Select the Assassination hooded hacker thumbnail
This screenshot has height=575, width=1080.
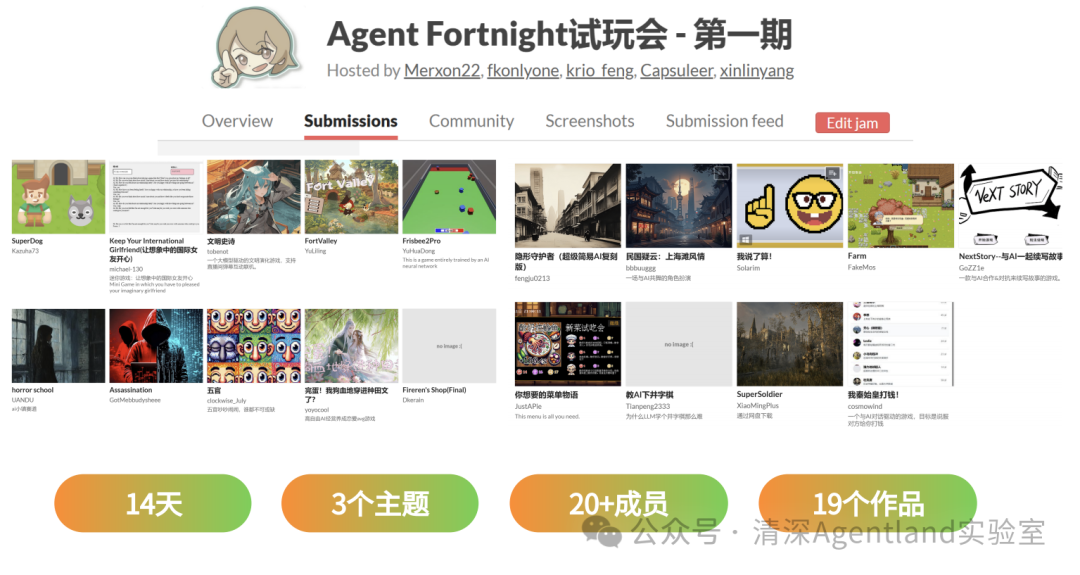156,346
